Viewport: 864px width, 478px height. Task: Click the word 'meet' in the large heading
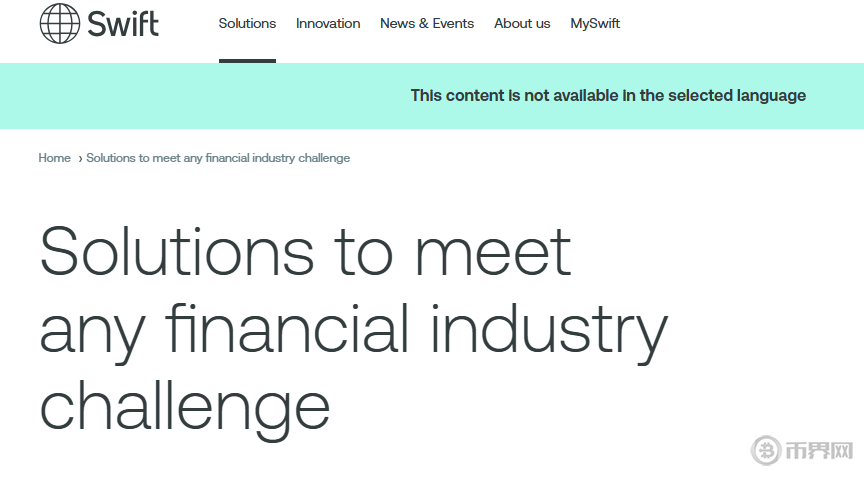pos(493,251)
